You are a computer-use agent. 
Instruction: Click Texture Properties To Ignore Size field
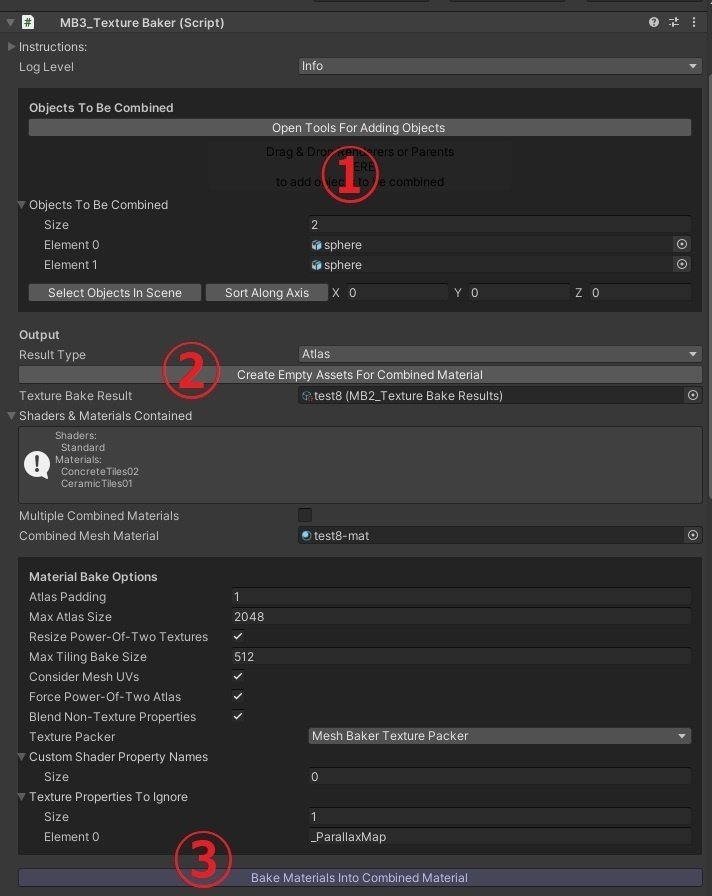point(499,817)
